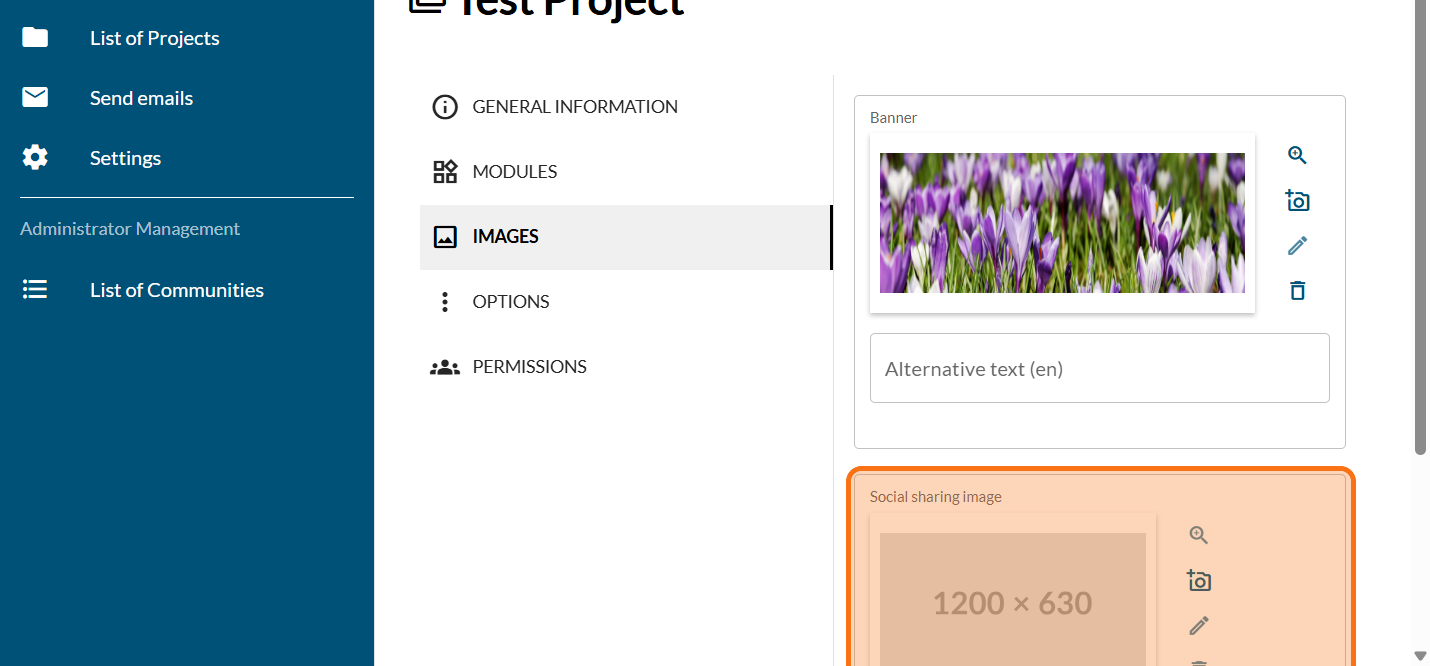Click the List of Projects folder icon

[x=35, y=38]
